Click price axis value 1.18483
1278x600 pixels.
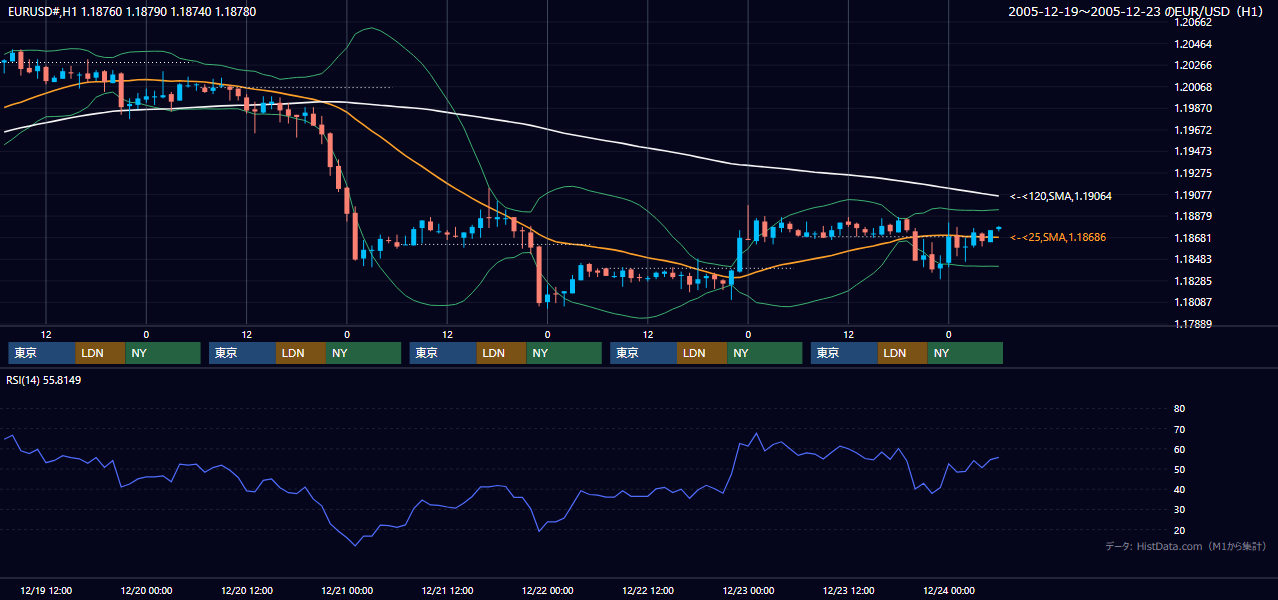tap(1193, 259)
